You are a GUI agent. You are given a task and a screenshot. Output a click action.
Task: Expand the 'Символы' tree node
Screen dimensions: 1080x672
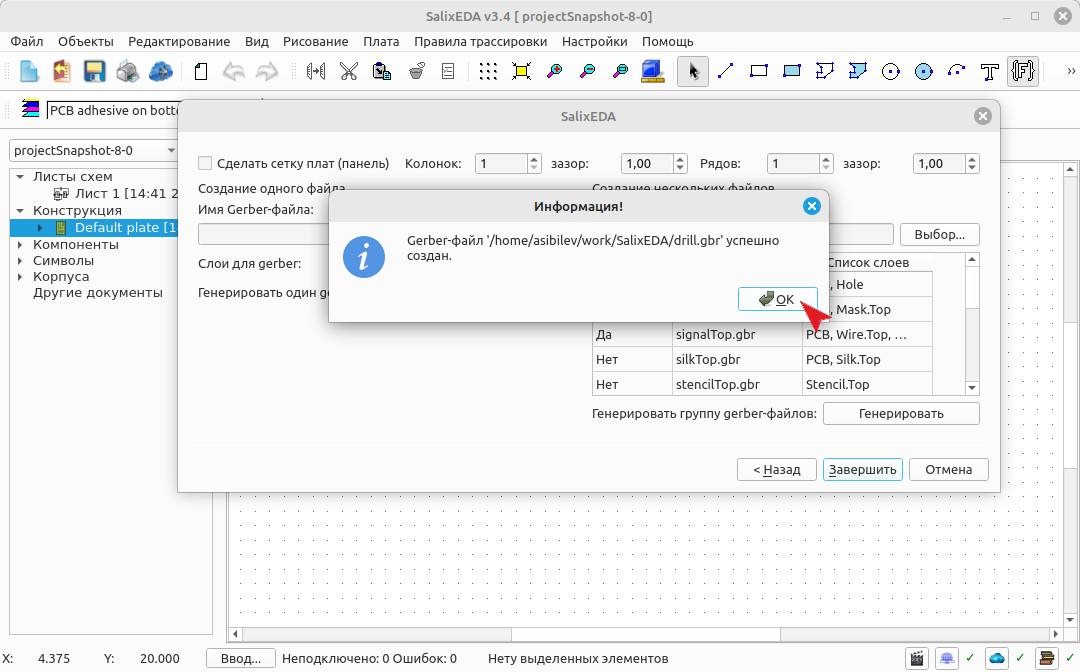click(x=20, y=261)
